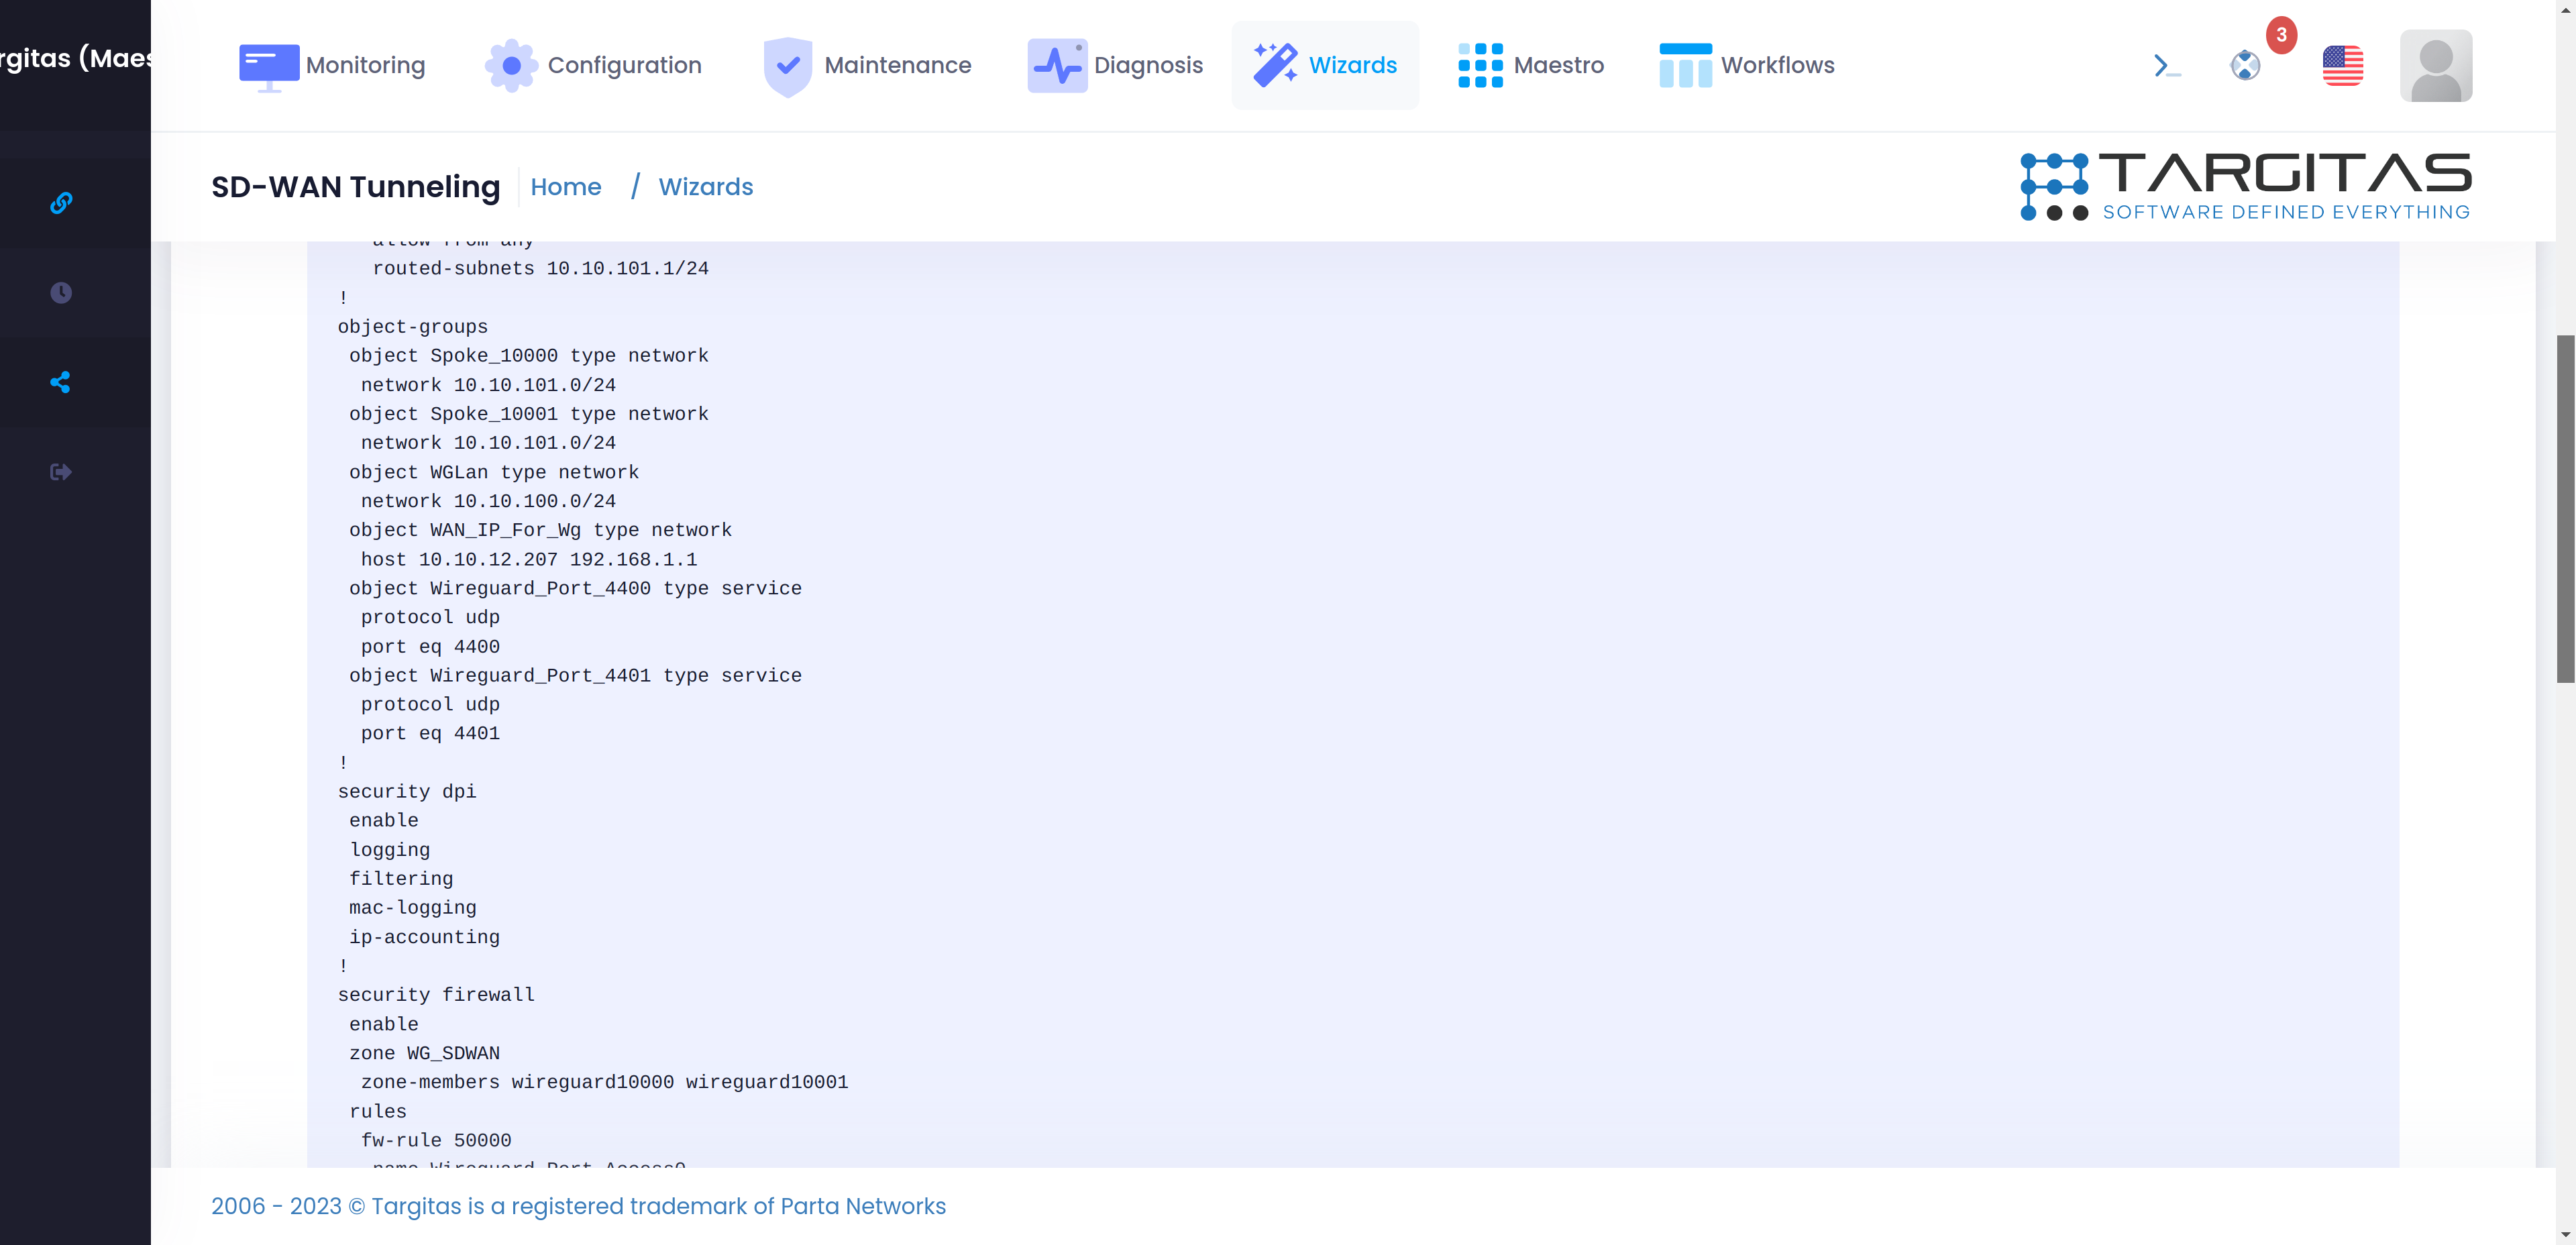The image size is (2576, 1245).
Task: Open the Maestro menu
Action: coord(1530,65)
